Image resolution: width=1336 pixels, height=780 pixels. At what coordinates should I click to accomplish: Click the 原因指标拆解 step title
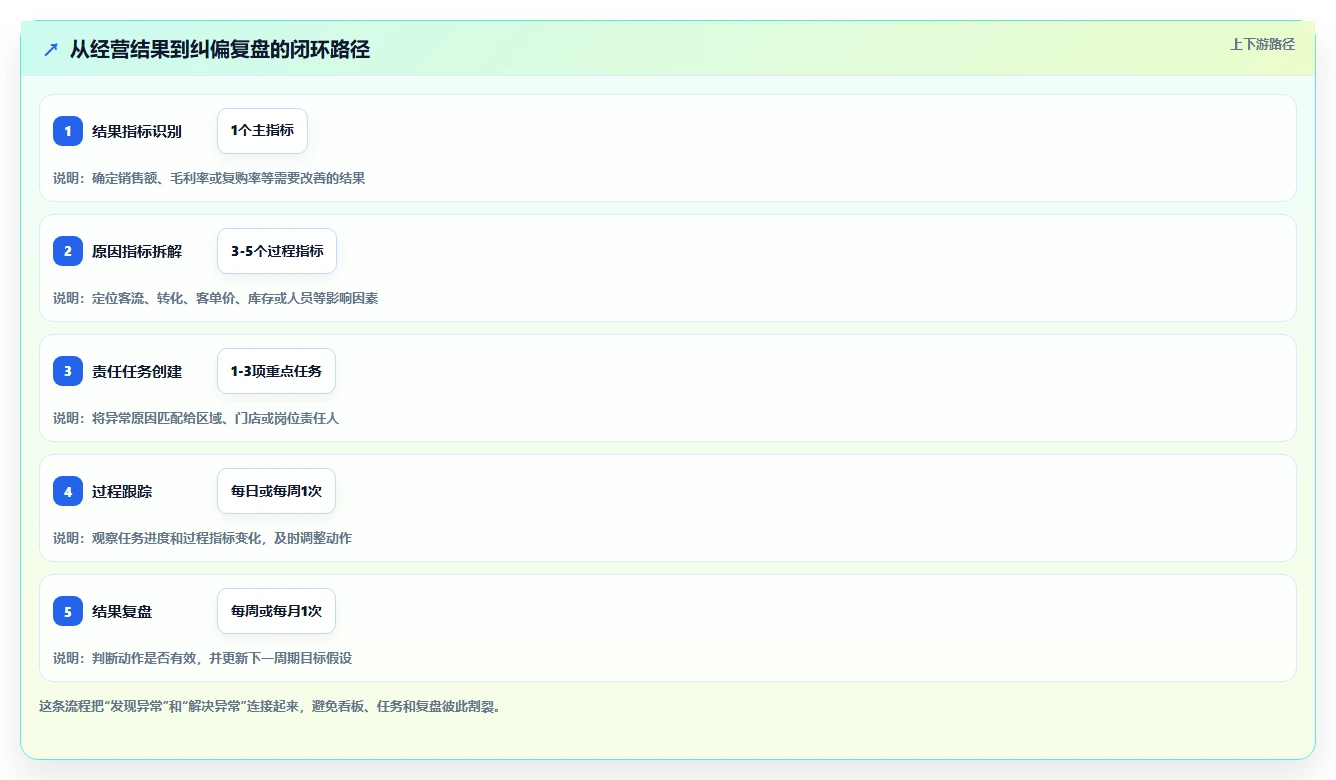pos(137,251)
